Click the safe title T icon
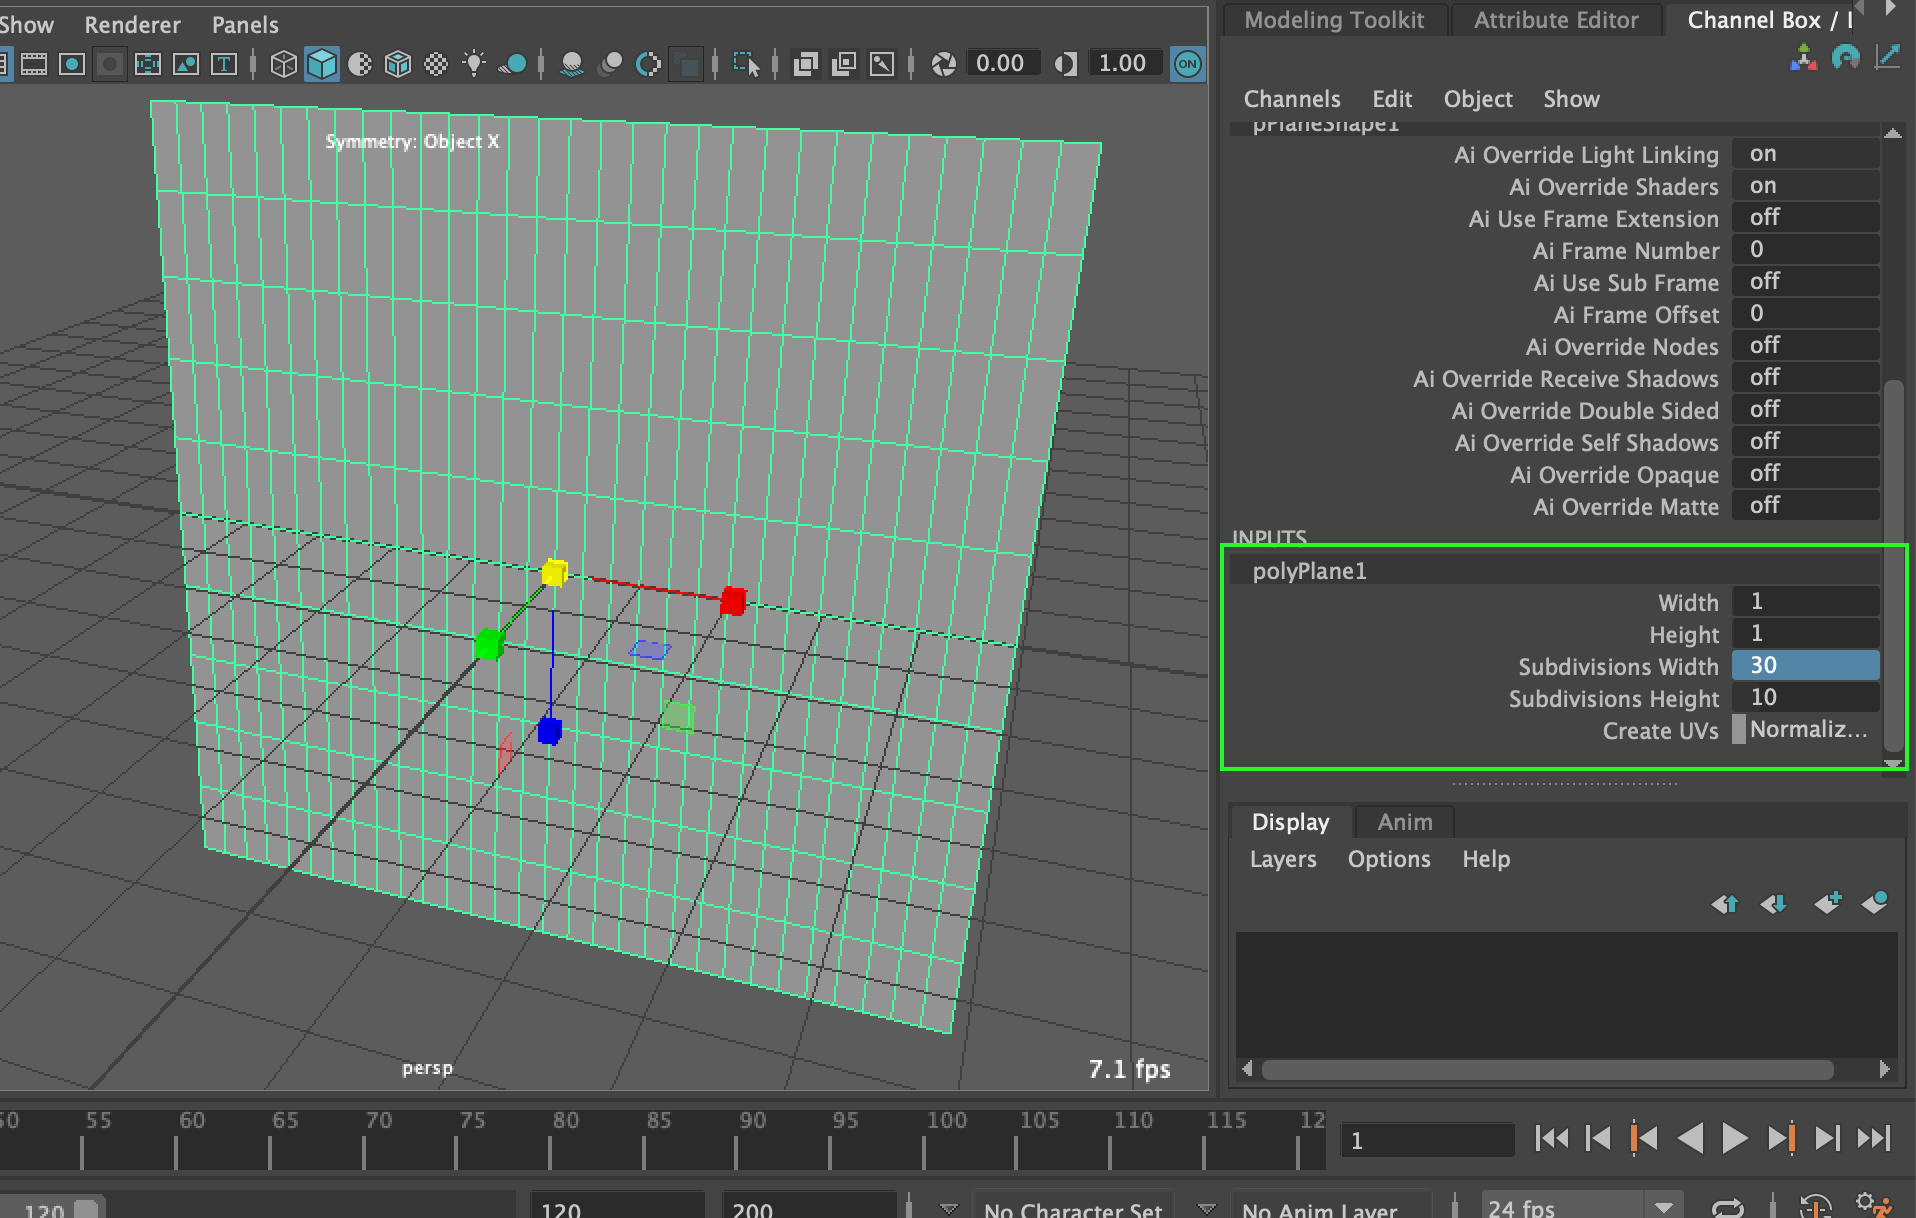This screenshot has width=1916, height=1218. point(224,65)
